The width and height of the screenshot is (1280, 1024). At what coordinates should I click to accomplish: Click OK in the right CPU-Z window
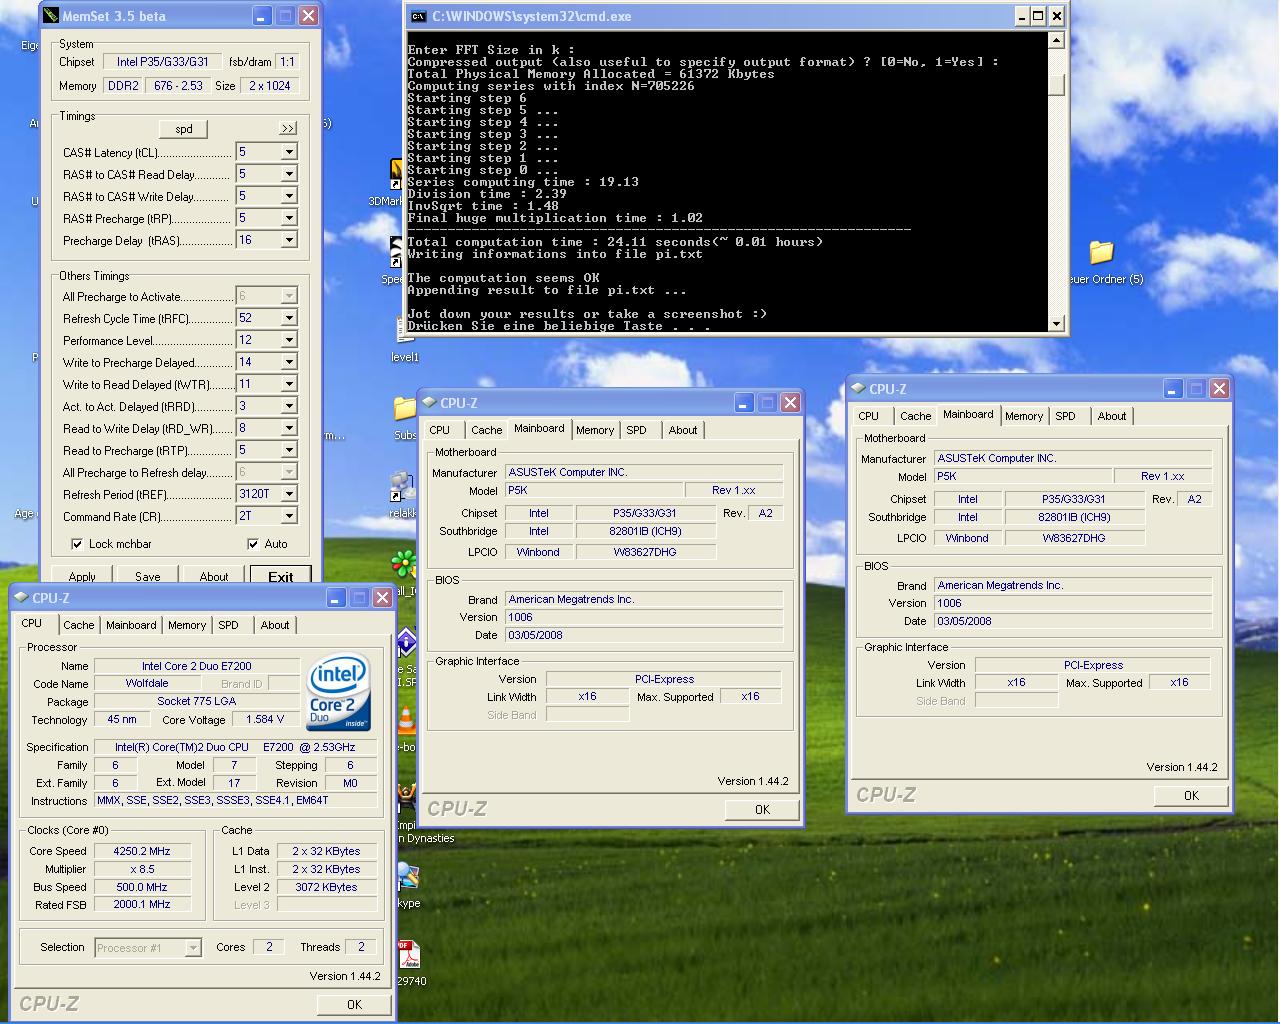click(1191, 795)
